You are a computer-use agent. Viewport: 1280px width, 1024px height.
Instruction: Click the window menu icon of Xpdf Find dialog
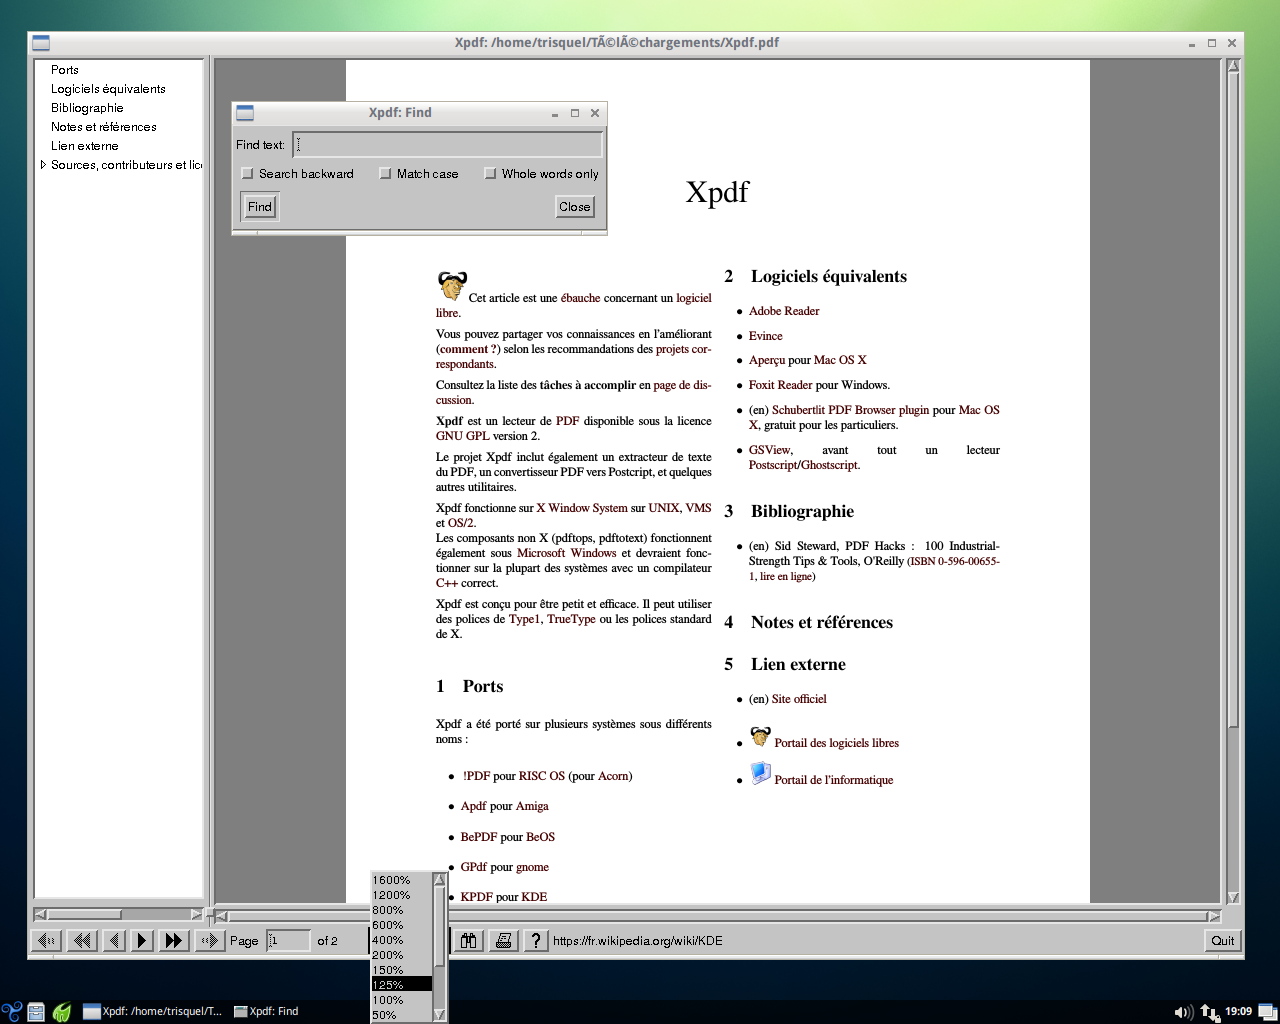(x=245, y=113)
